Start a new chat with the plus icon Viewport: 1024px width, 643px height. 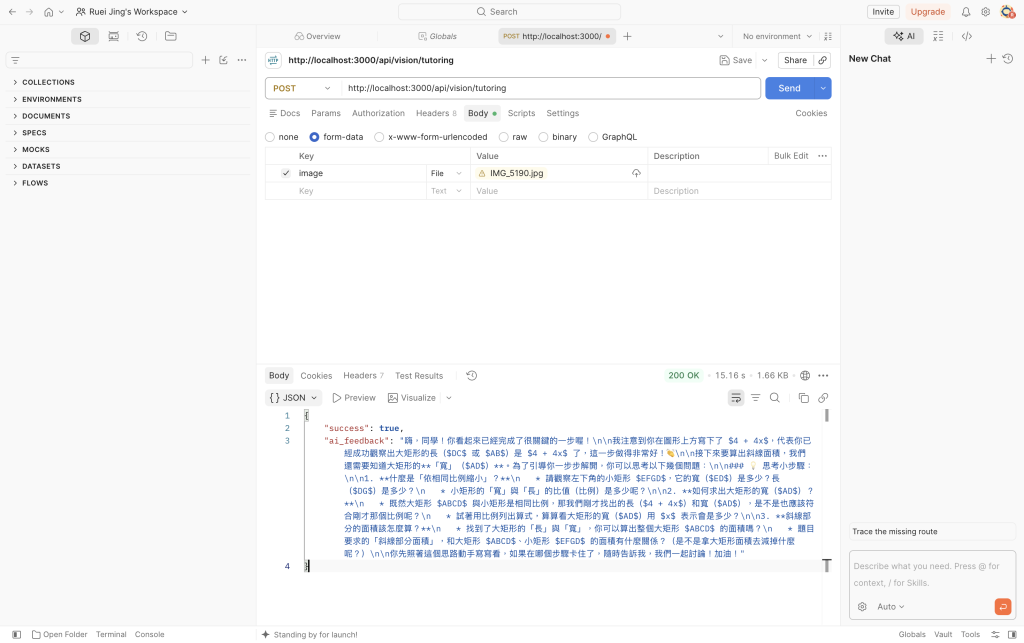[x=991, y=59]
